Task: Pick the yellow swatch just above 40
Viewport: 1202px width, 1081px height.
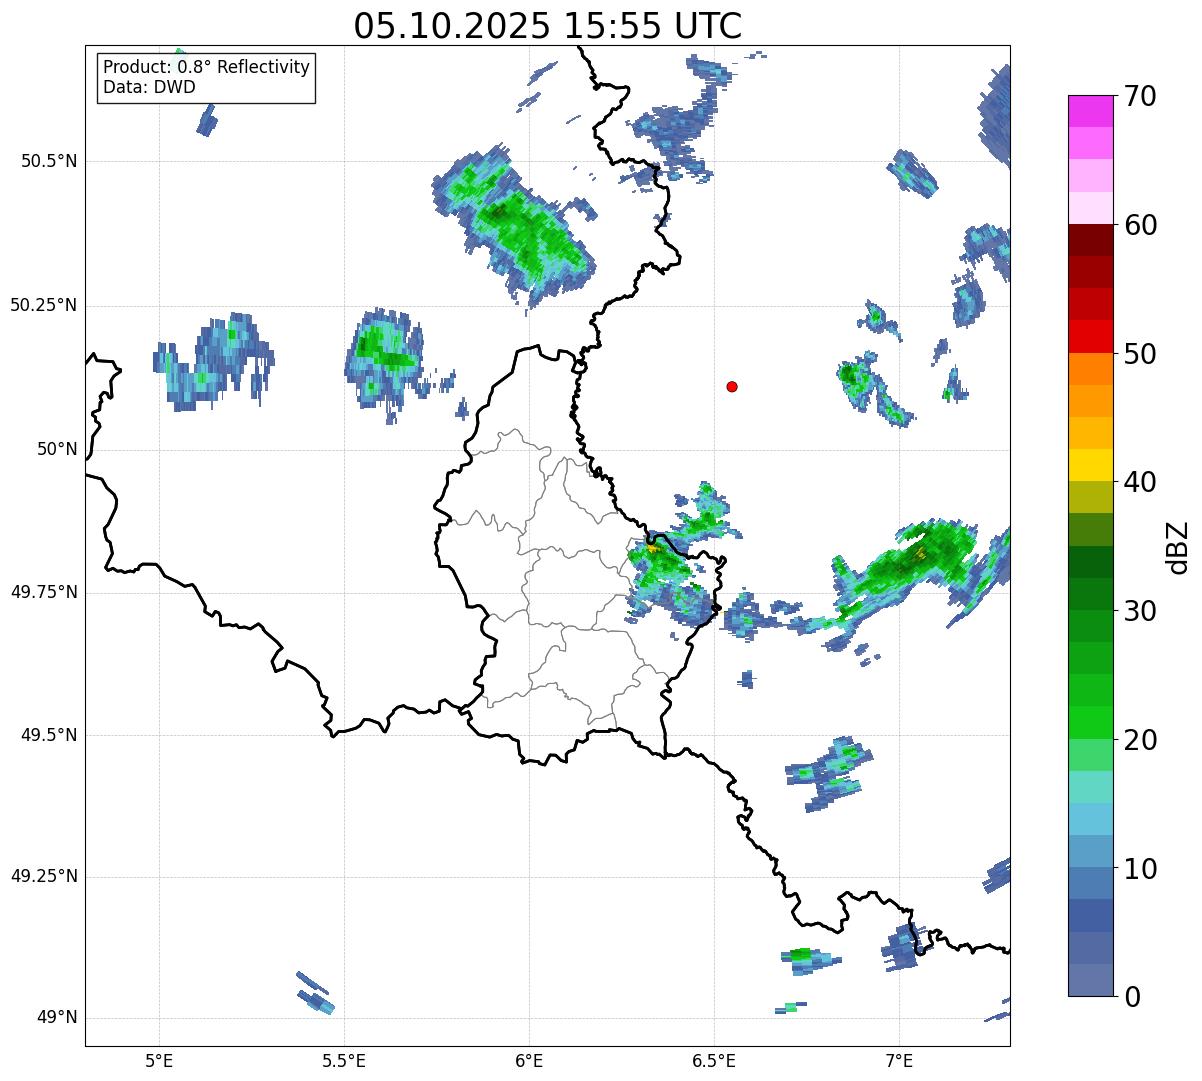Action: click(x=1091, y=465)
